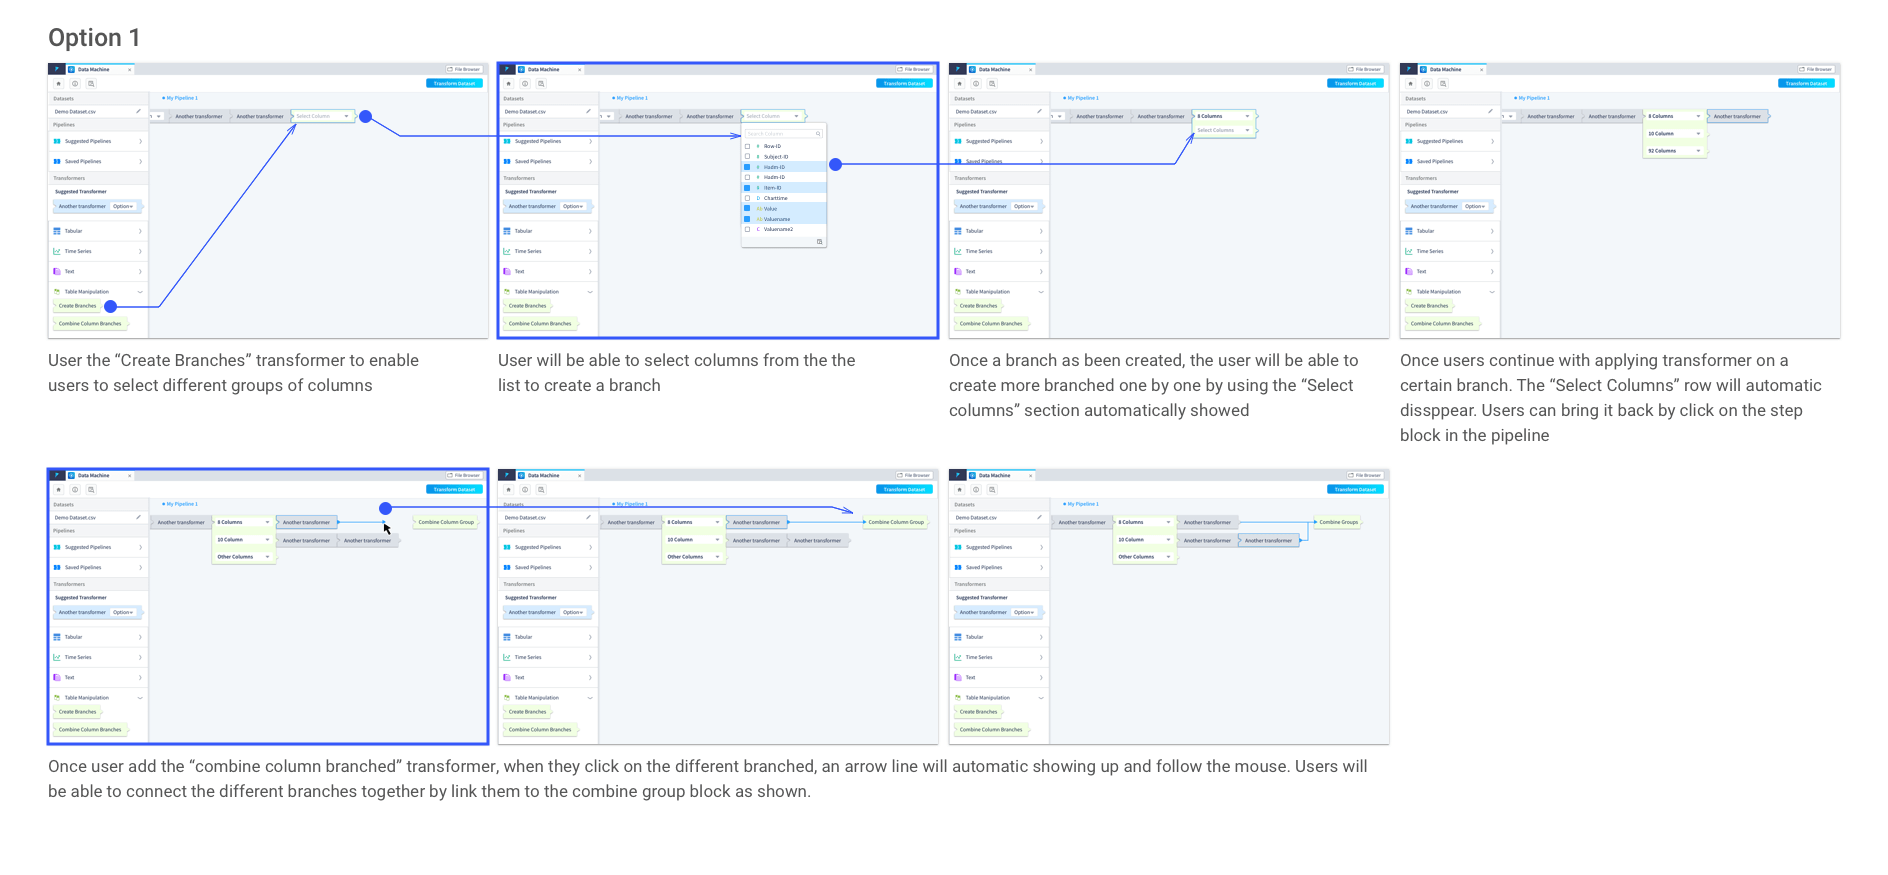Uncheck the Value checkbox
1888x875 pixels.
click(x=747, y=208)
